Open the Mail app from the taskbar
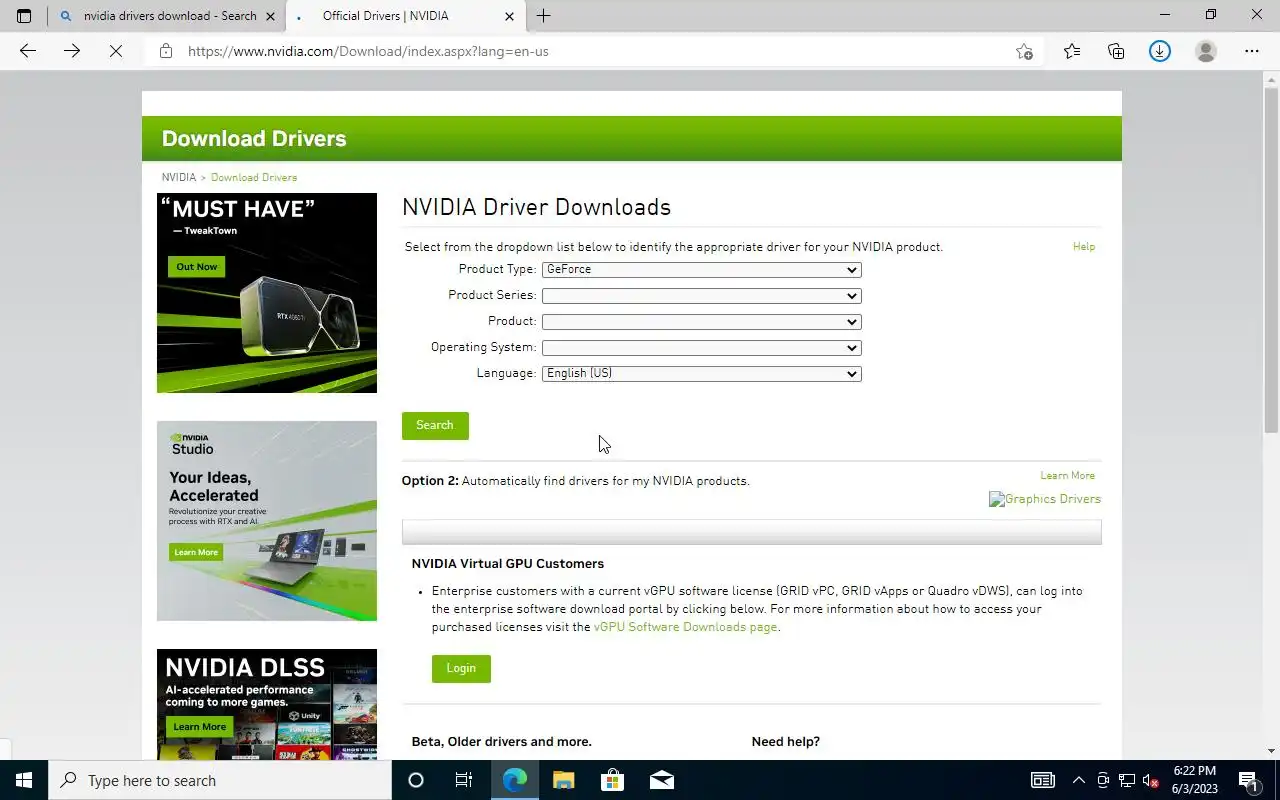 [x=661, y=780]
